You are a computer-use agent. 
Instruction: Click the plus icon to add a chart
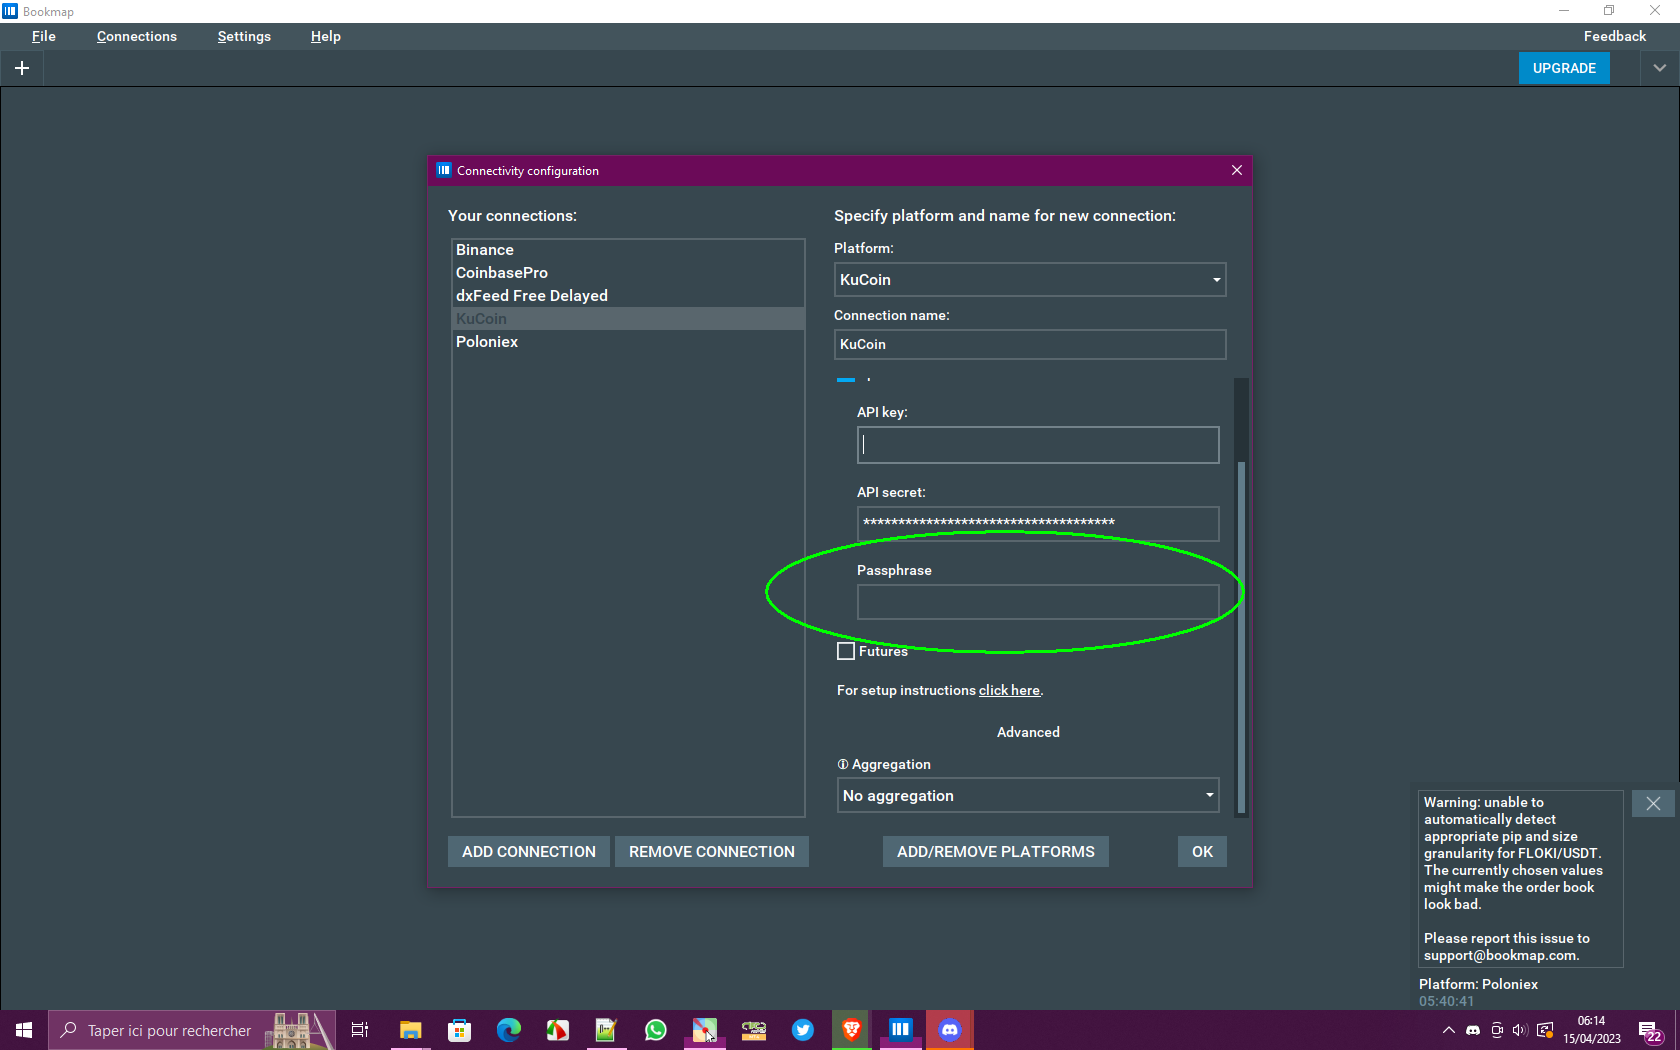click(22, 68)
